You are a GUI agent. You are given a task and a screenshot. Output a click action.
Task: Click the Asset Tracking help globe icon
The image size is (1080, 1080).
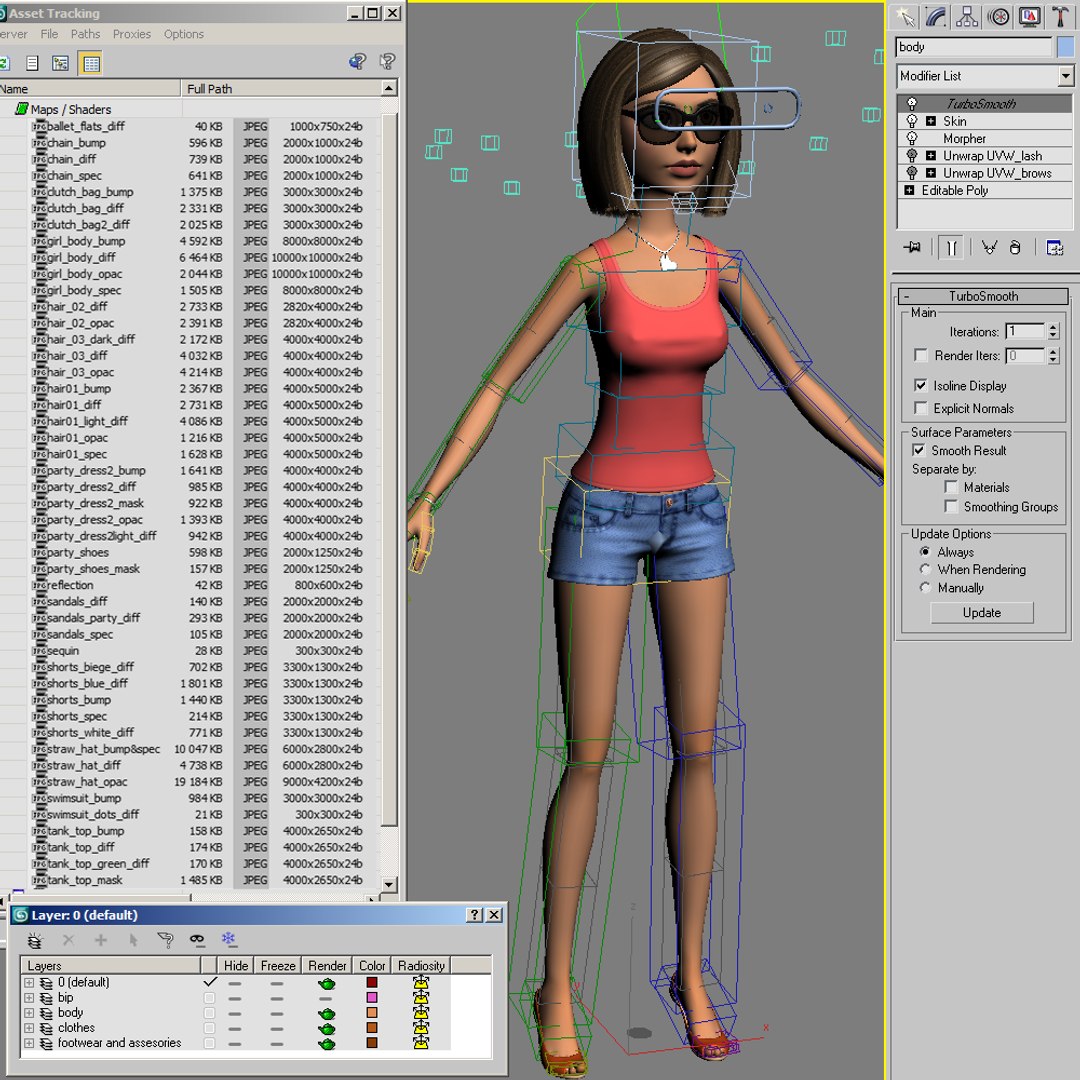click(x=357, y=62)
